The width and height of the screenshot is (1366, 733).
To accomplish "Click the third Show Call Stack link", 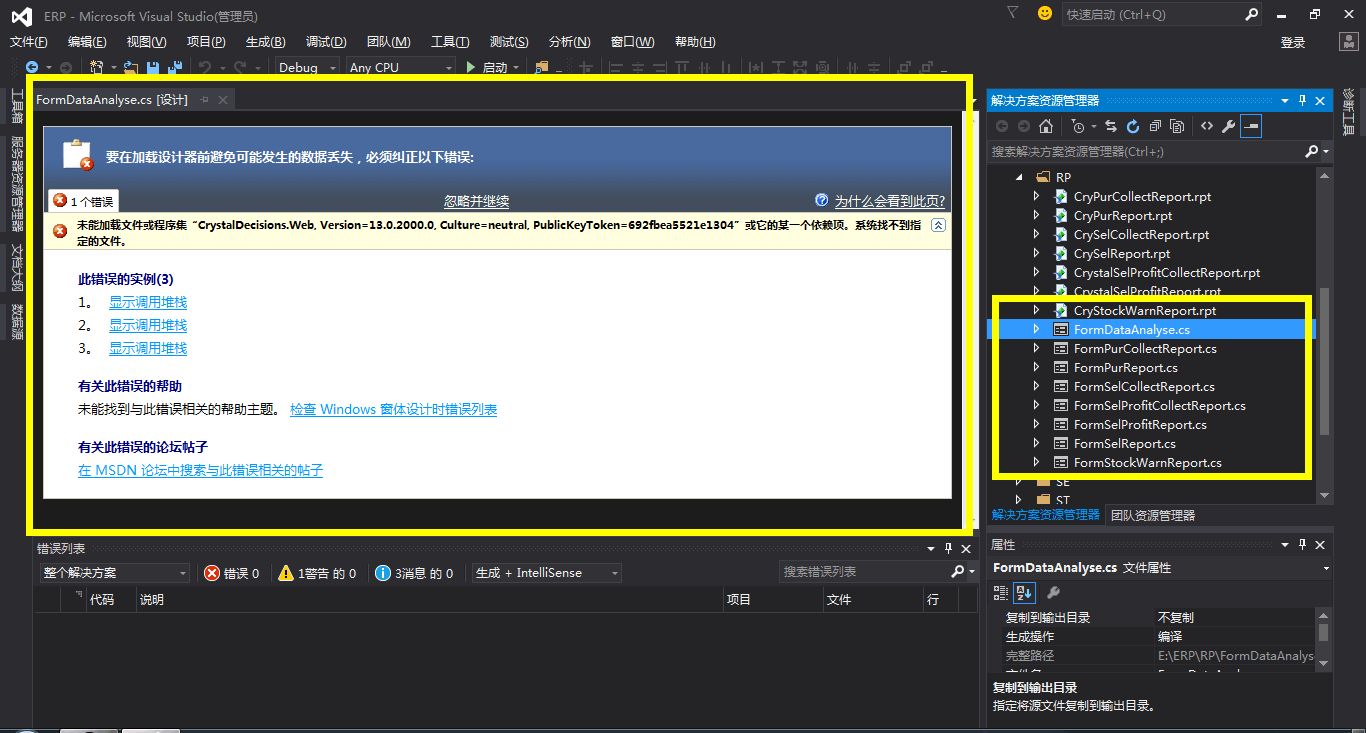I will (x=148, y=348).
